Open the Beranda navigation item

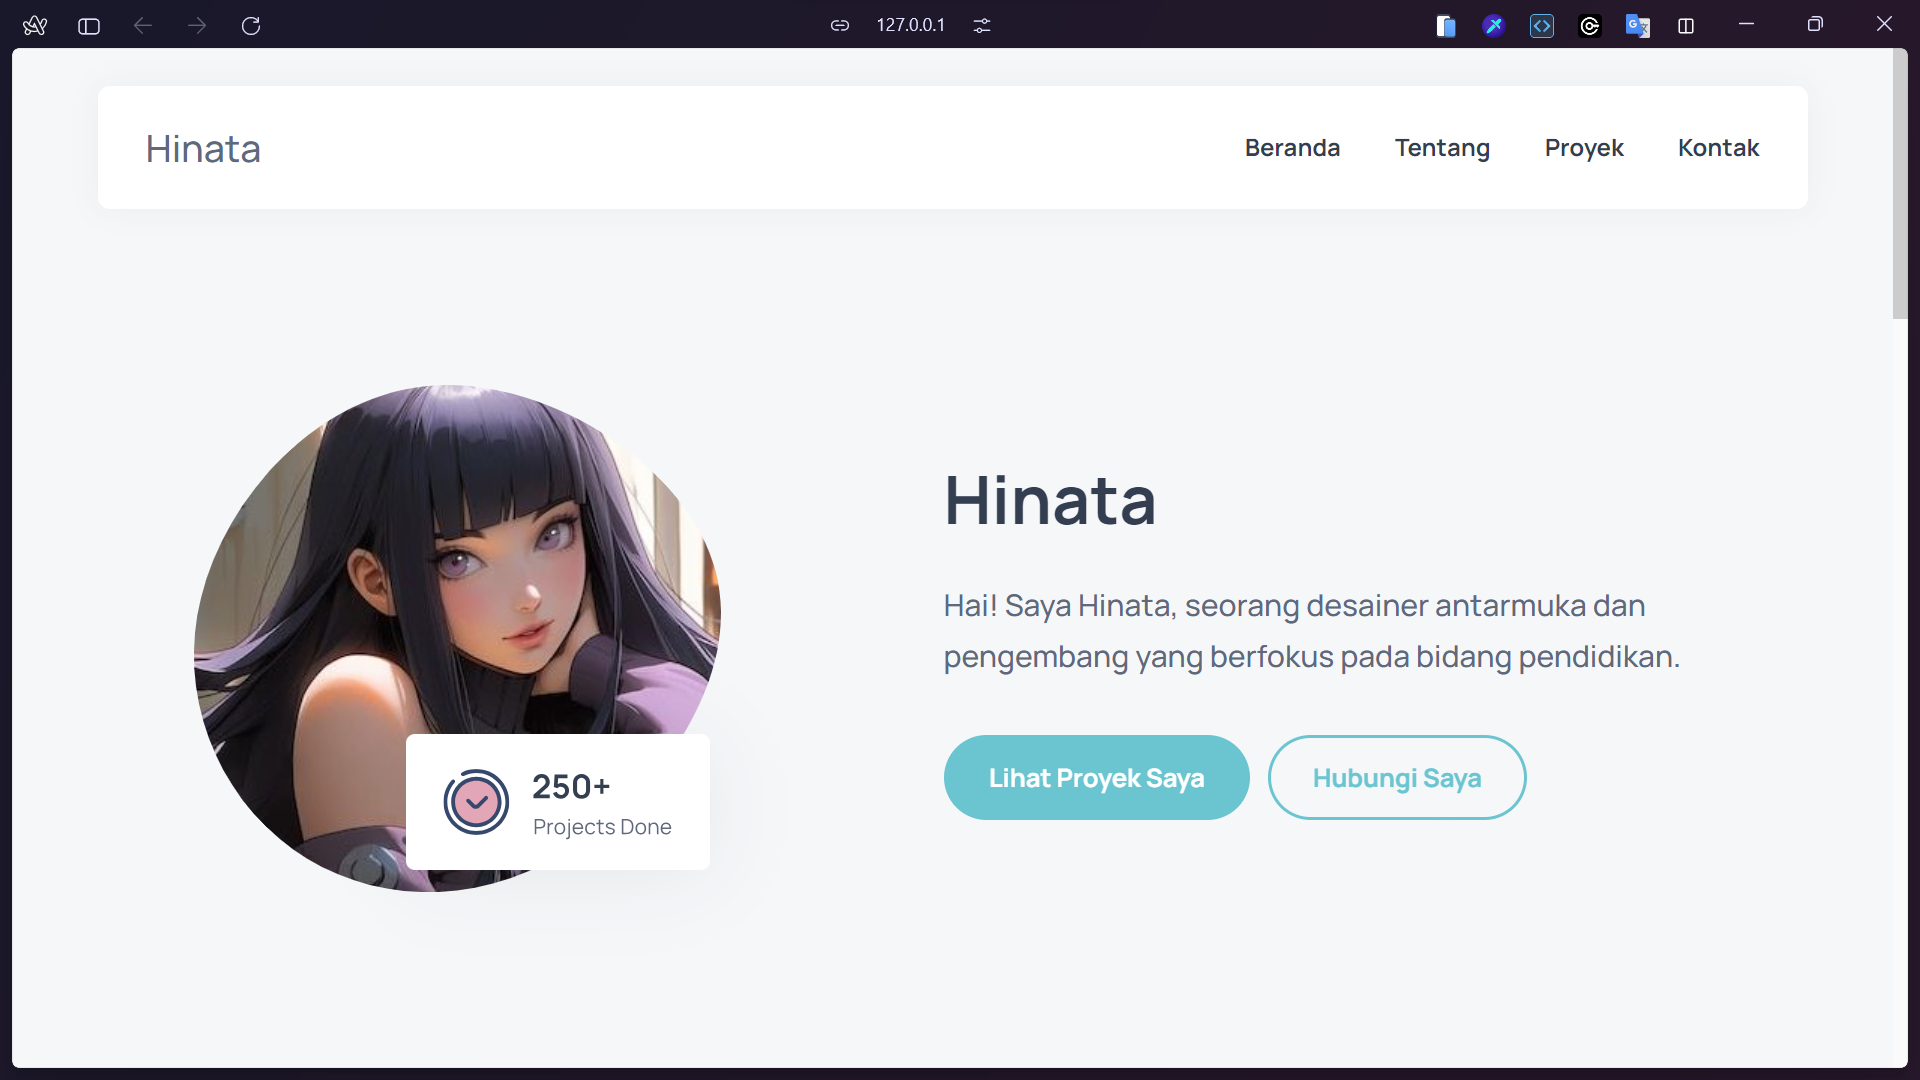[1292, 147]
